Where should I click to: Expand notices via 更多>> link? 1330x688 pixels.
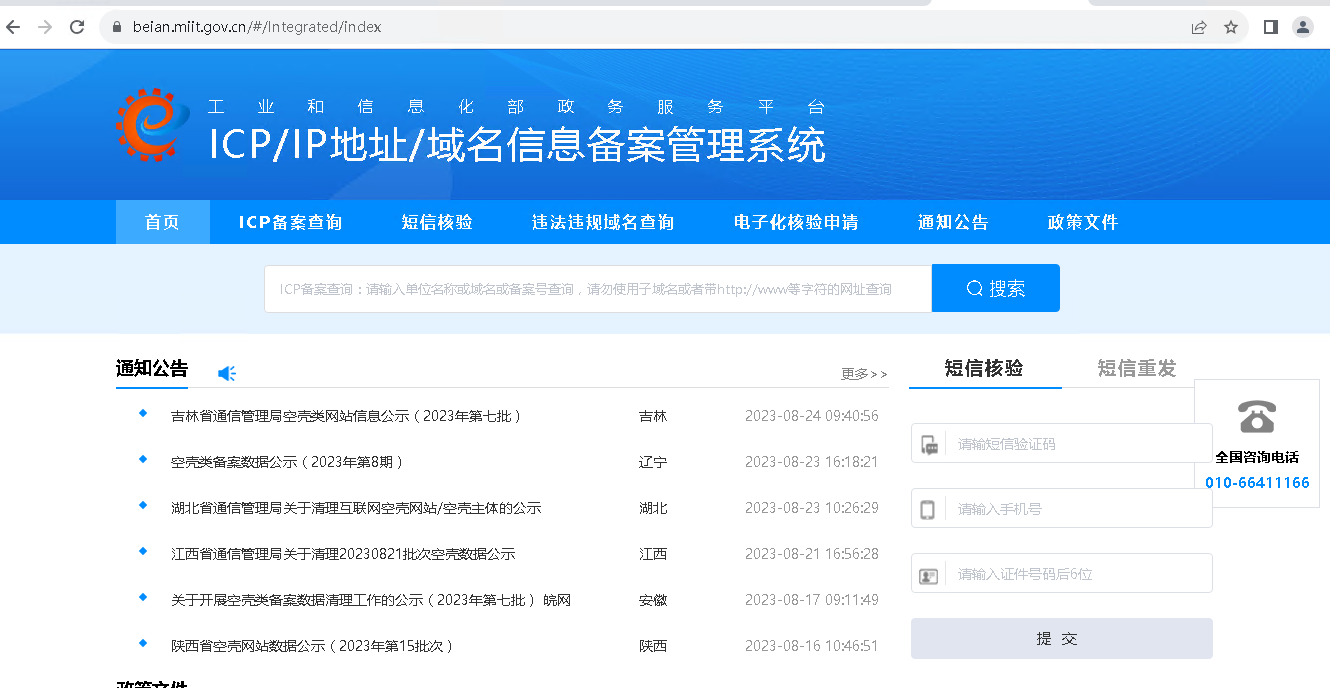coord(864,374)
